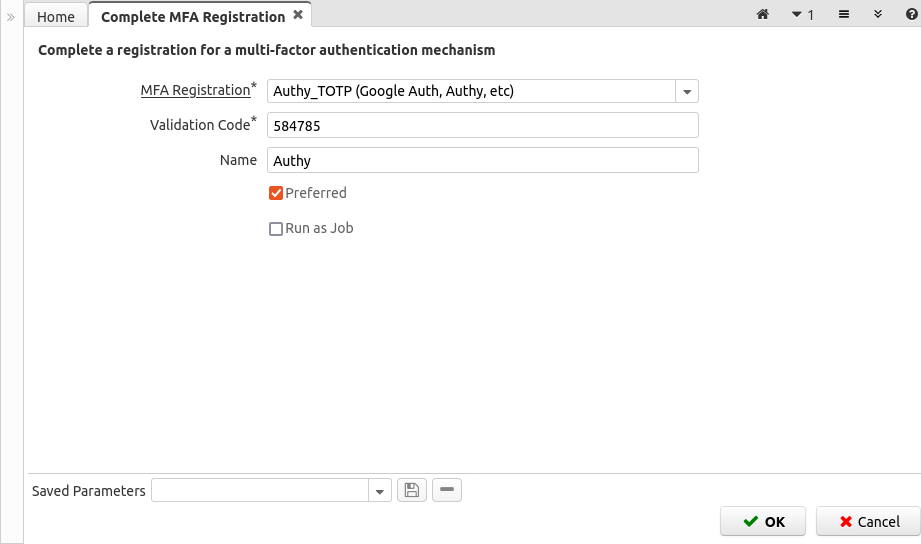This screenshot has height=544, width=921.
Task: Open the notifications dropdown showing 1
Action: [803, 15]
